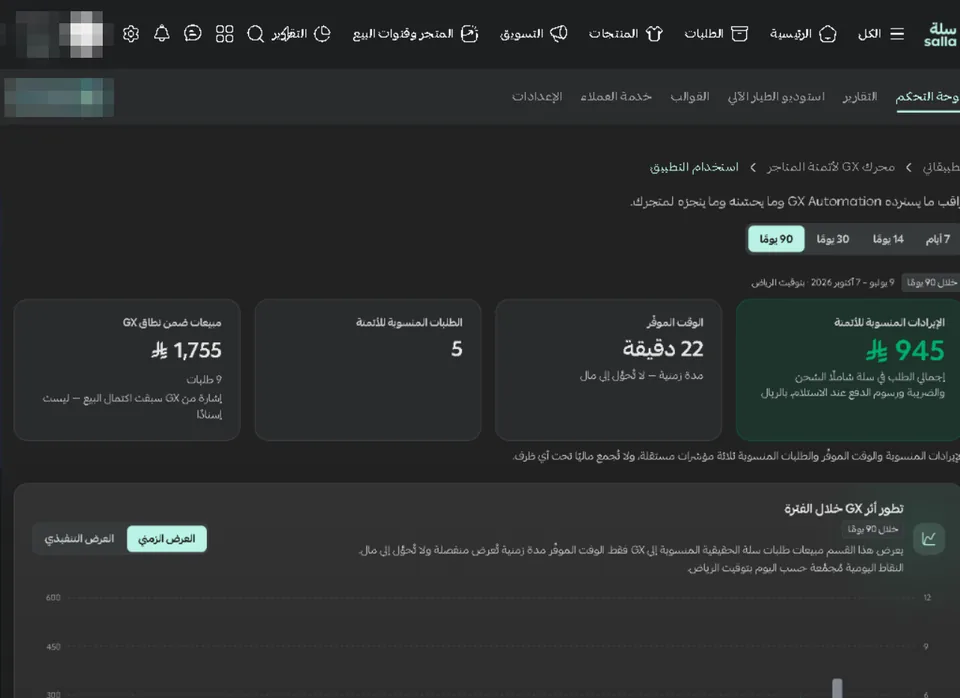This screenshot has height=698, width=960.
Task: Select the 90 يومًا period
Action: 776,239
